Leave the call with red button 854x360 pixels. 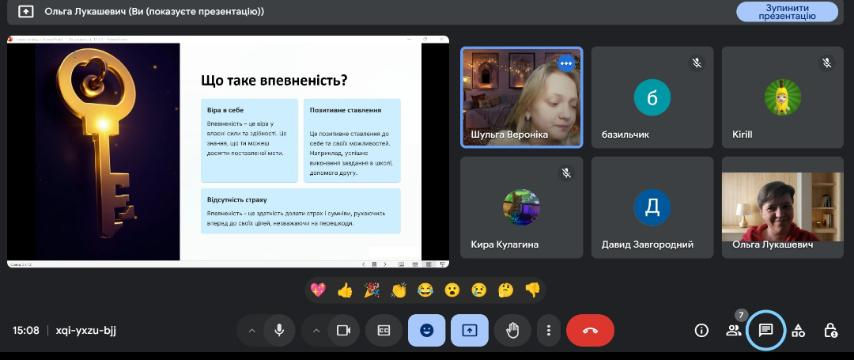(590, 330)
